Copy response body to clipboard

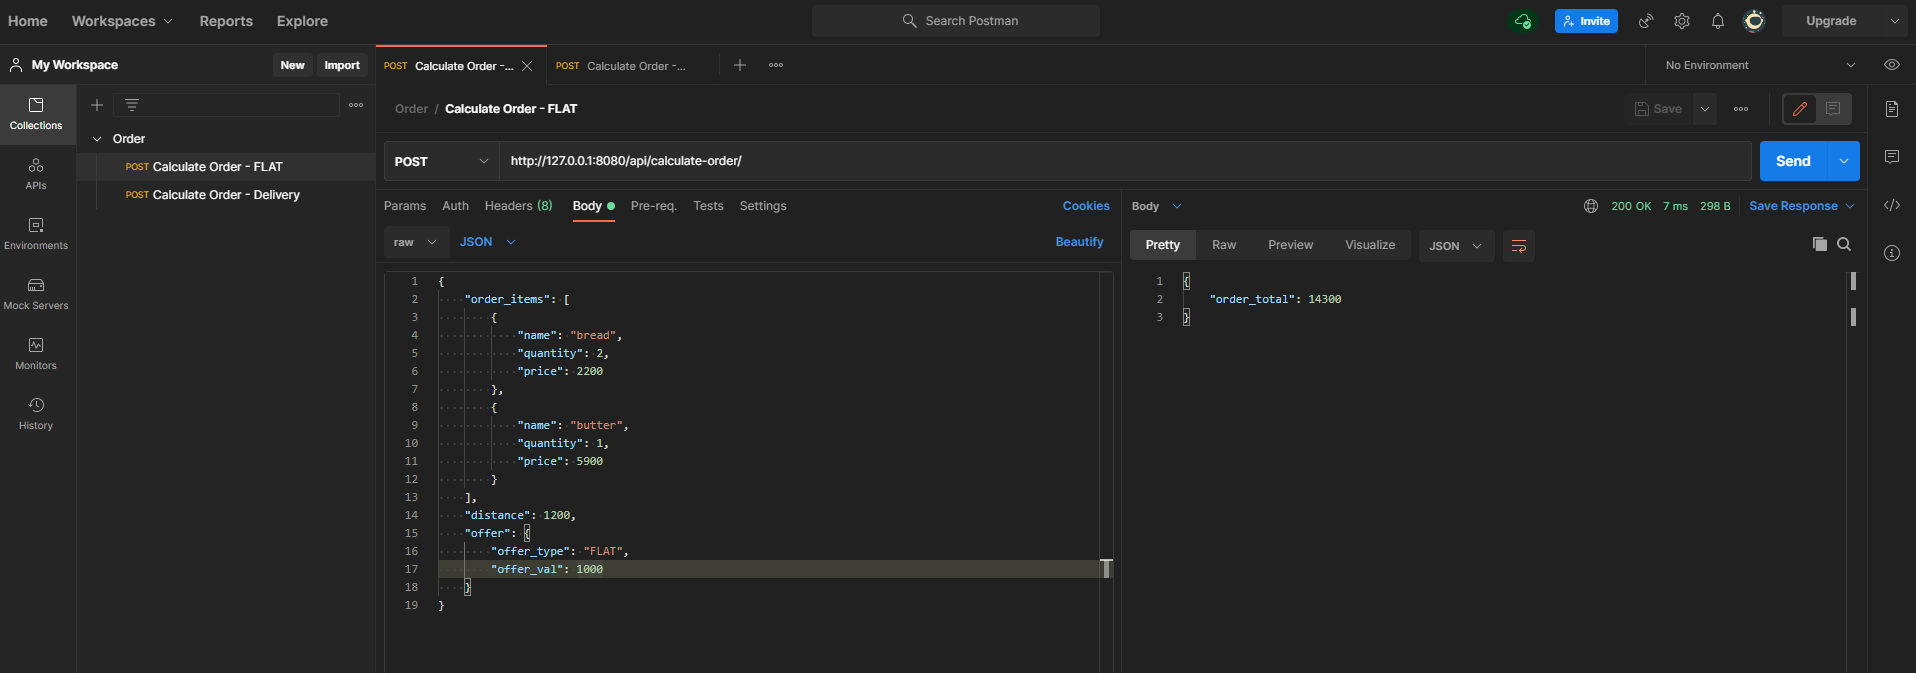click(1820, 244)
